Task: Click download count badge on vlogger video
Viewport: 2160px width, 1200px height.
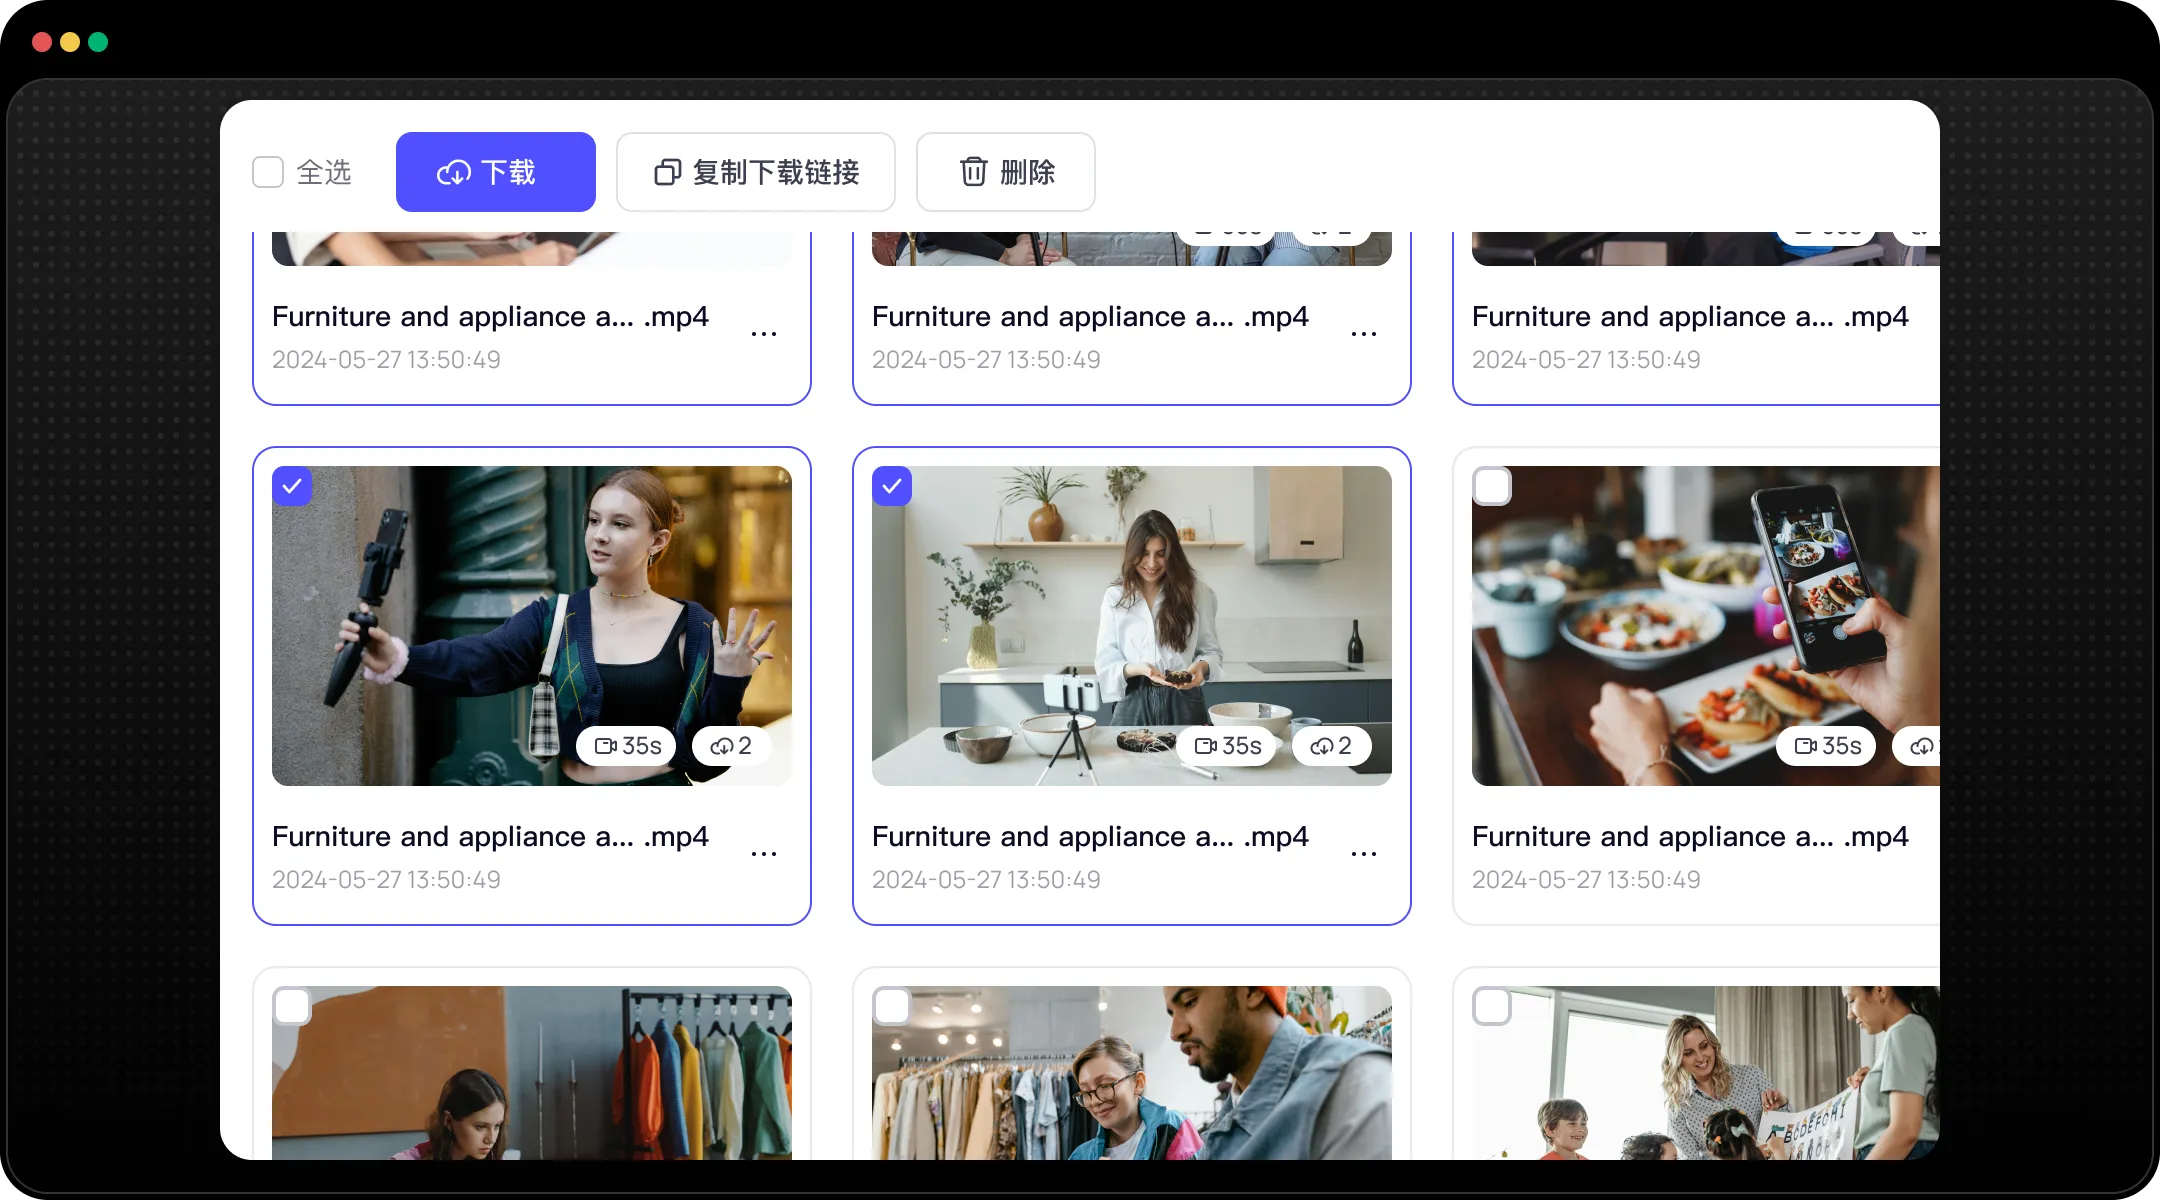Action: point(731,746)
